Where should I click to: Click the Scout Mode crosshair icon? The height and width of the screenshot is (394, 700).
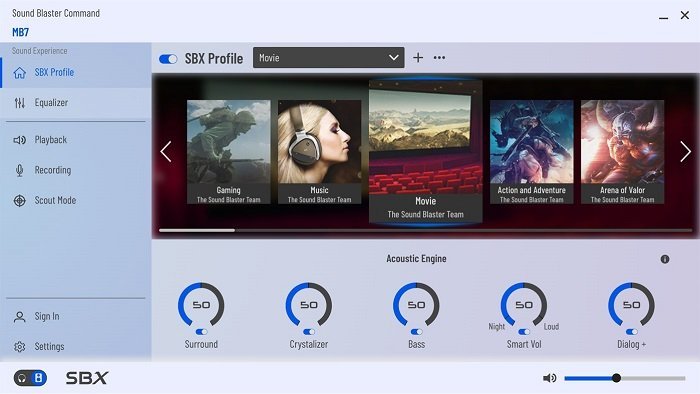(x=20, y=200)
